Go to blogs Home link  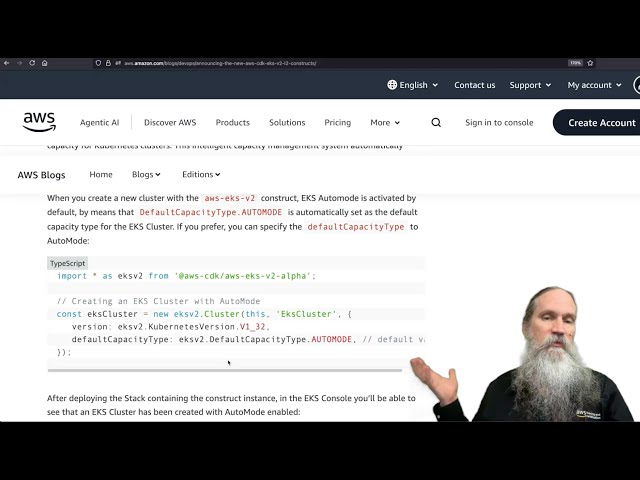pyautogui.click(x=101, y=174)
